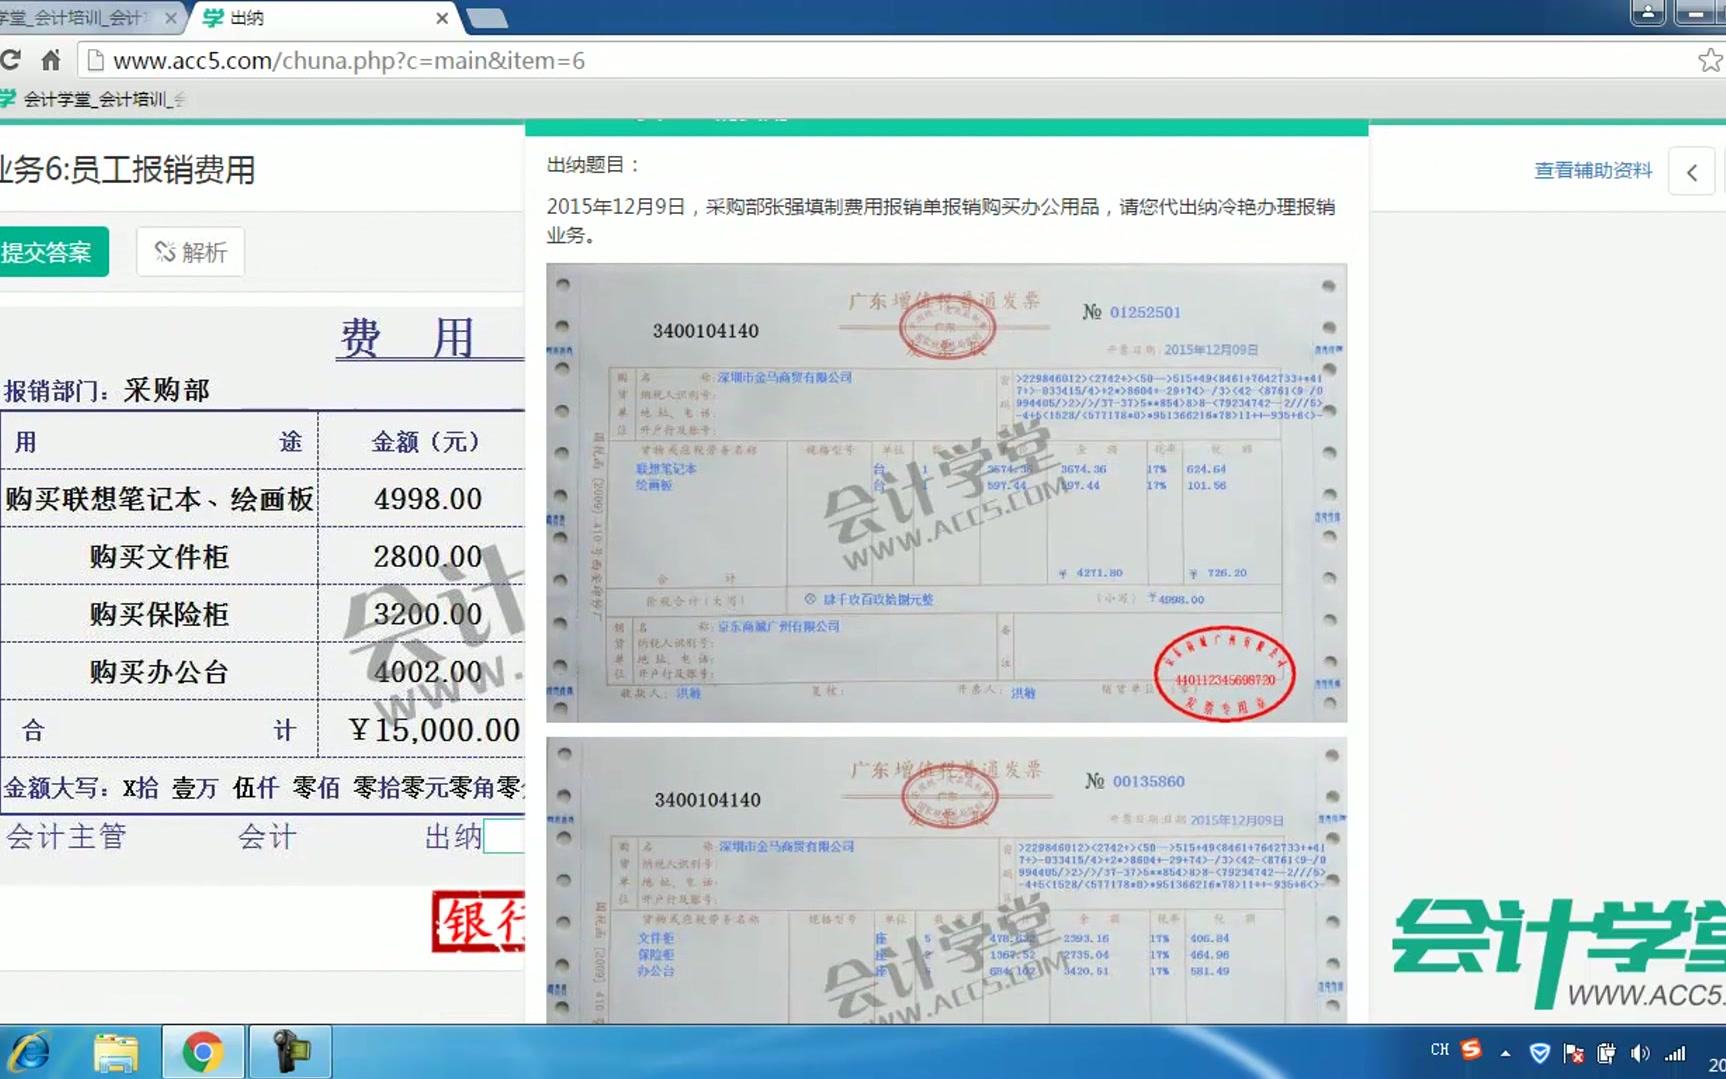Collapse panel with the left chevron button
Viewport: 1726px width, 1079px height.
(1692, 172)
